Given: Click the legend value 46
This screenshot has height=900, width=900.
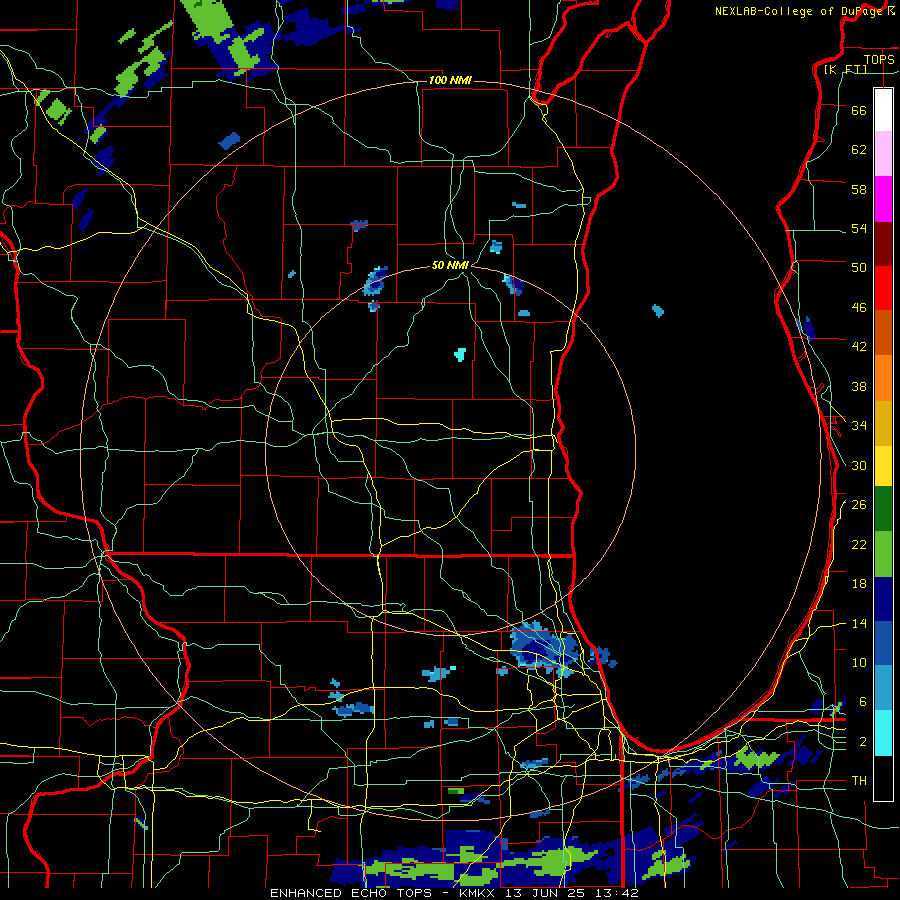Looking at the screenshot, I should (859, 308).
